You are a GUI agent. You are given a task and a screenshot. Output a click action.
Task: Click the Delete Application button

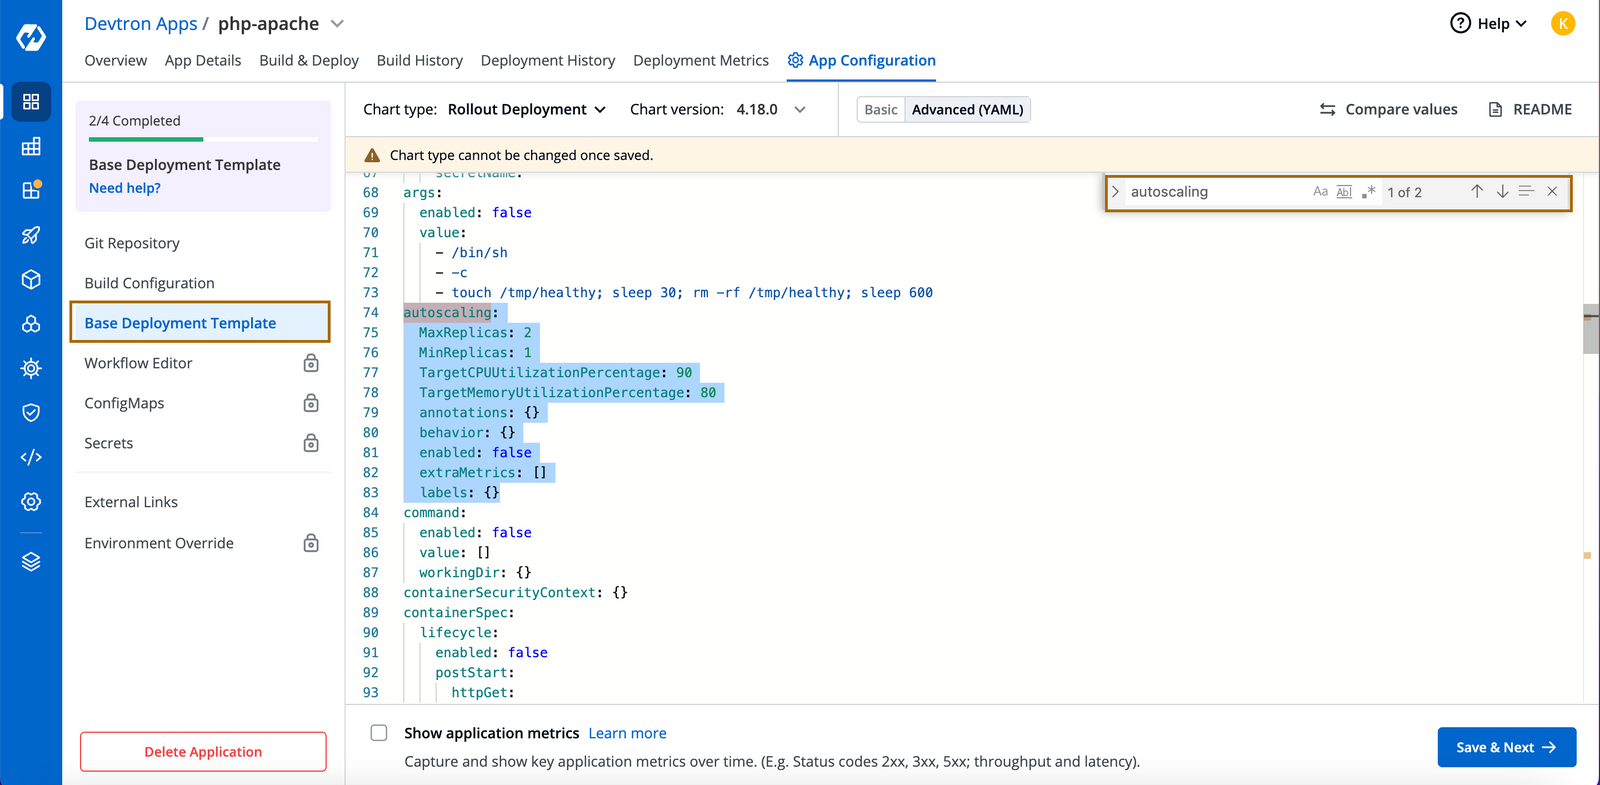point(203,752)
